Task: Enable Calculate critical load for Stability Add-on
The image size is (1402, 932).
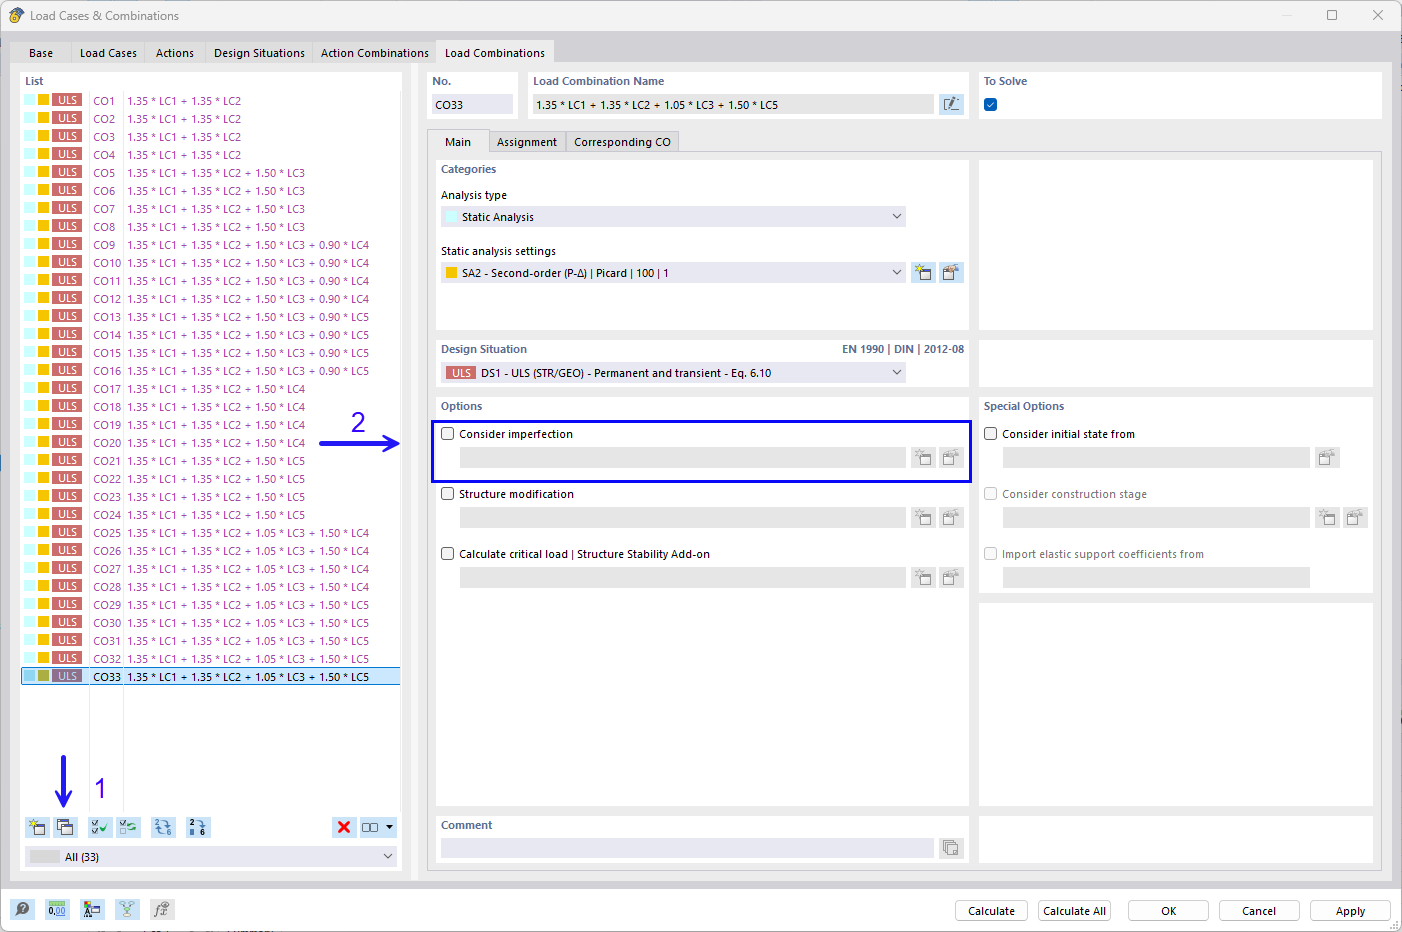Action: 447,553
